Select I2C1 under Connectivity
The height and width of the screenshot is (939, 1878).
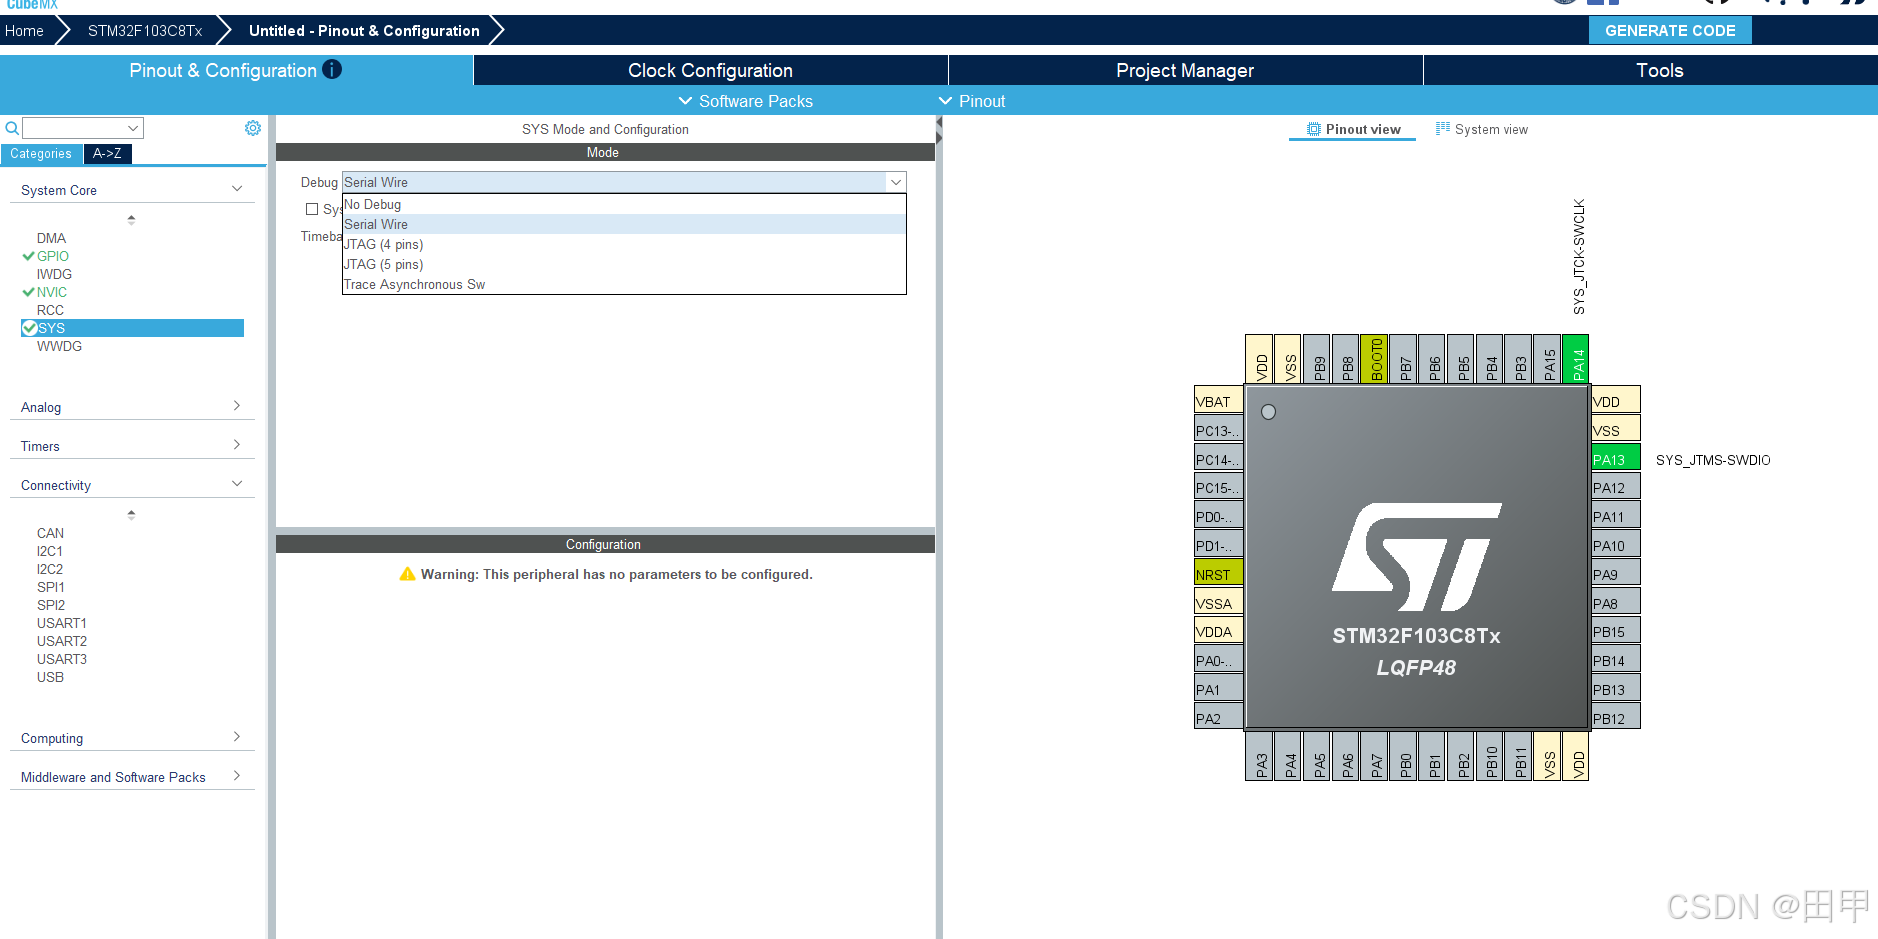[x=50, y=551]
